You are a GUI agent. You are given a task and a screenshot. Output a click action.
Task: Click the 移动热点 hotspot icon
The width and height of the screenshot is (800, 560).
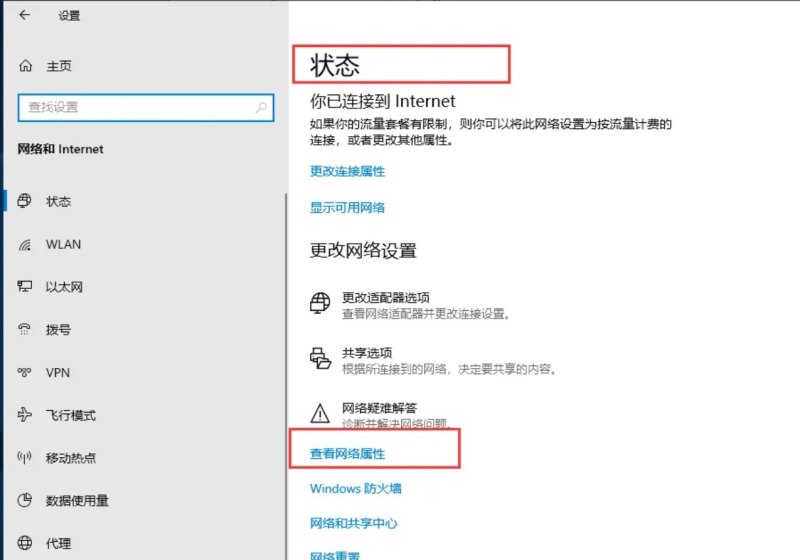[x=24, y=457]
